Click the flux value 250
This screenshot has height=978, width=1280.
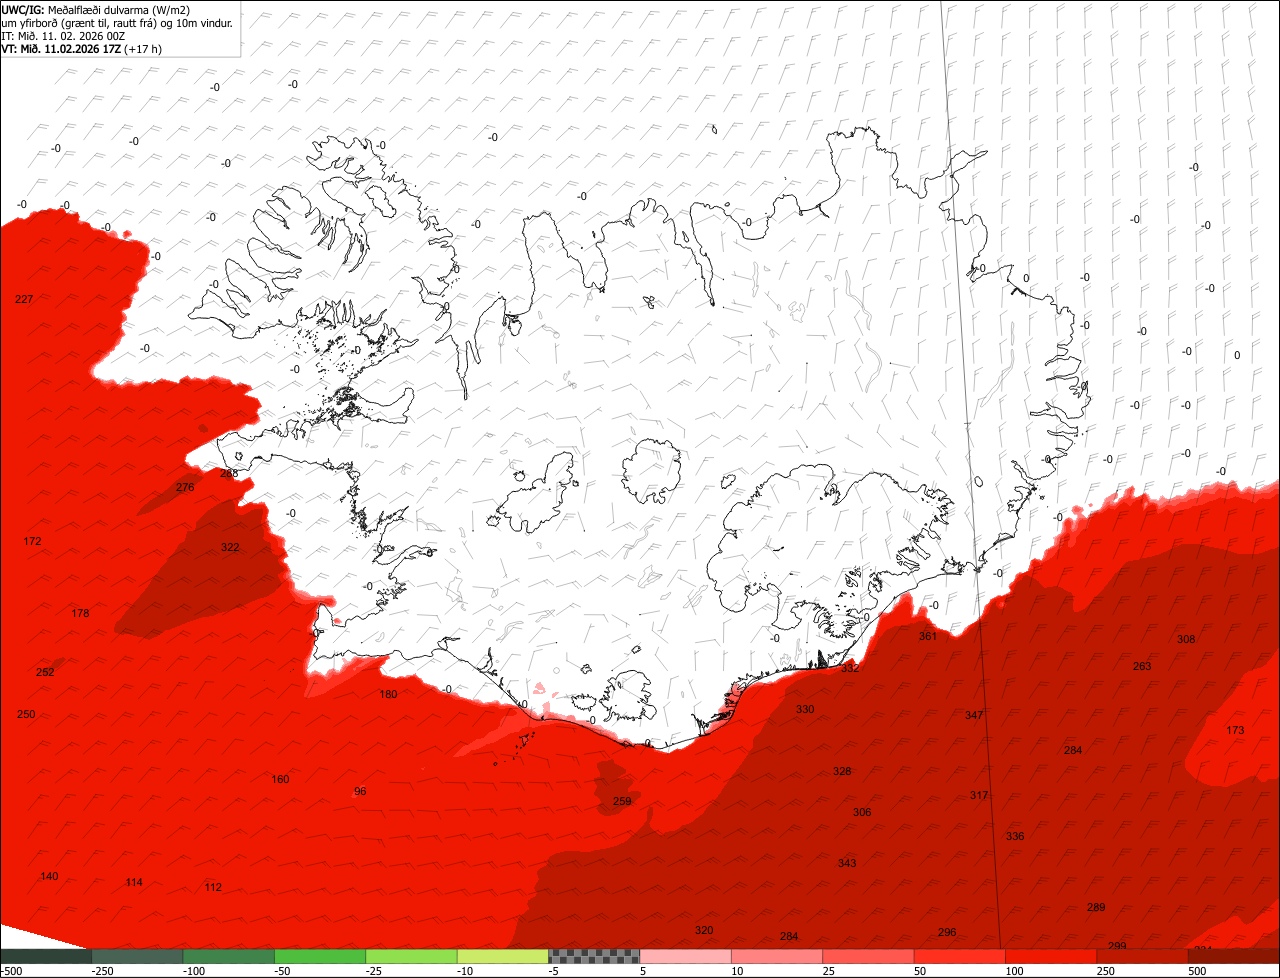[x=26, y=714]
